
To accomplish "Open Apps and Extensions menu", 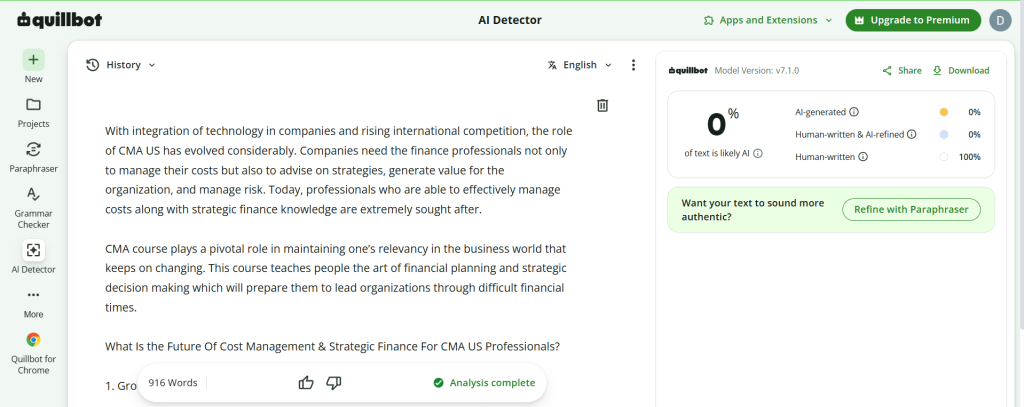I will 768,20.
